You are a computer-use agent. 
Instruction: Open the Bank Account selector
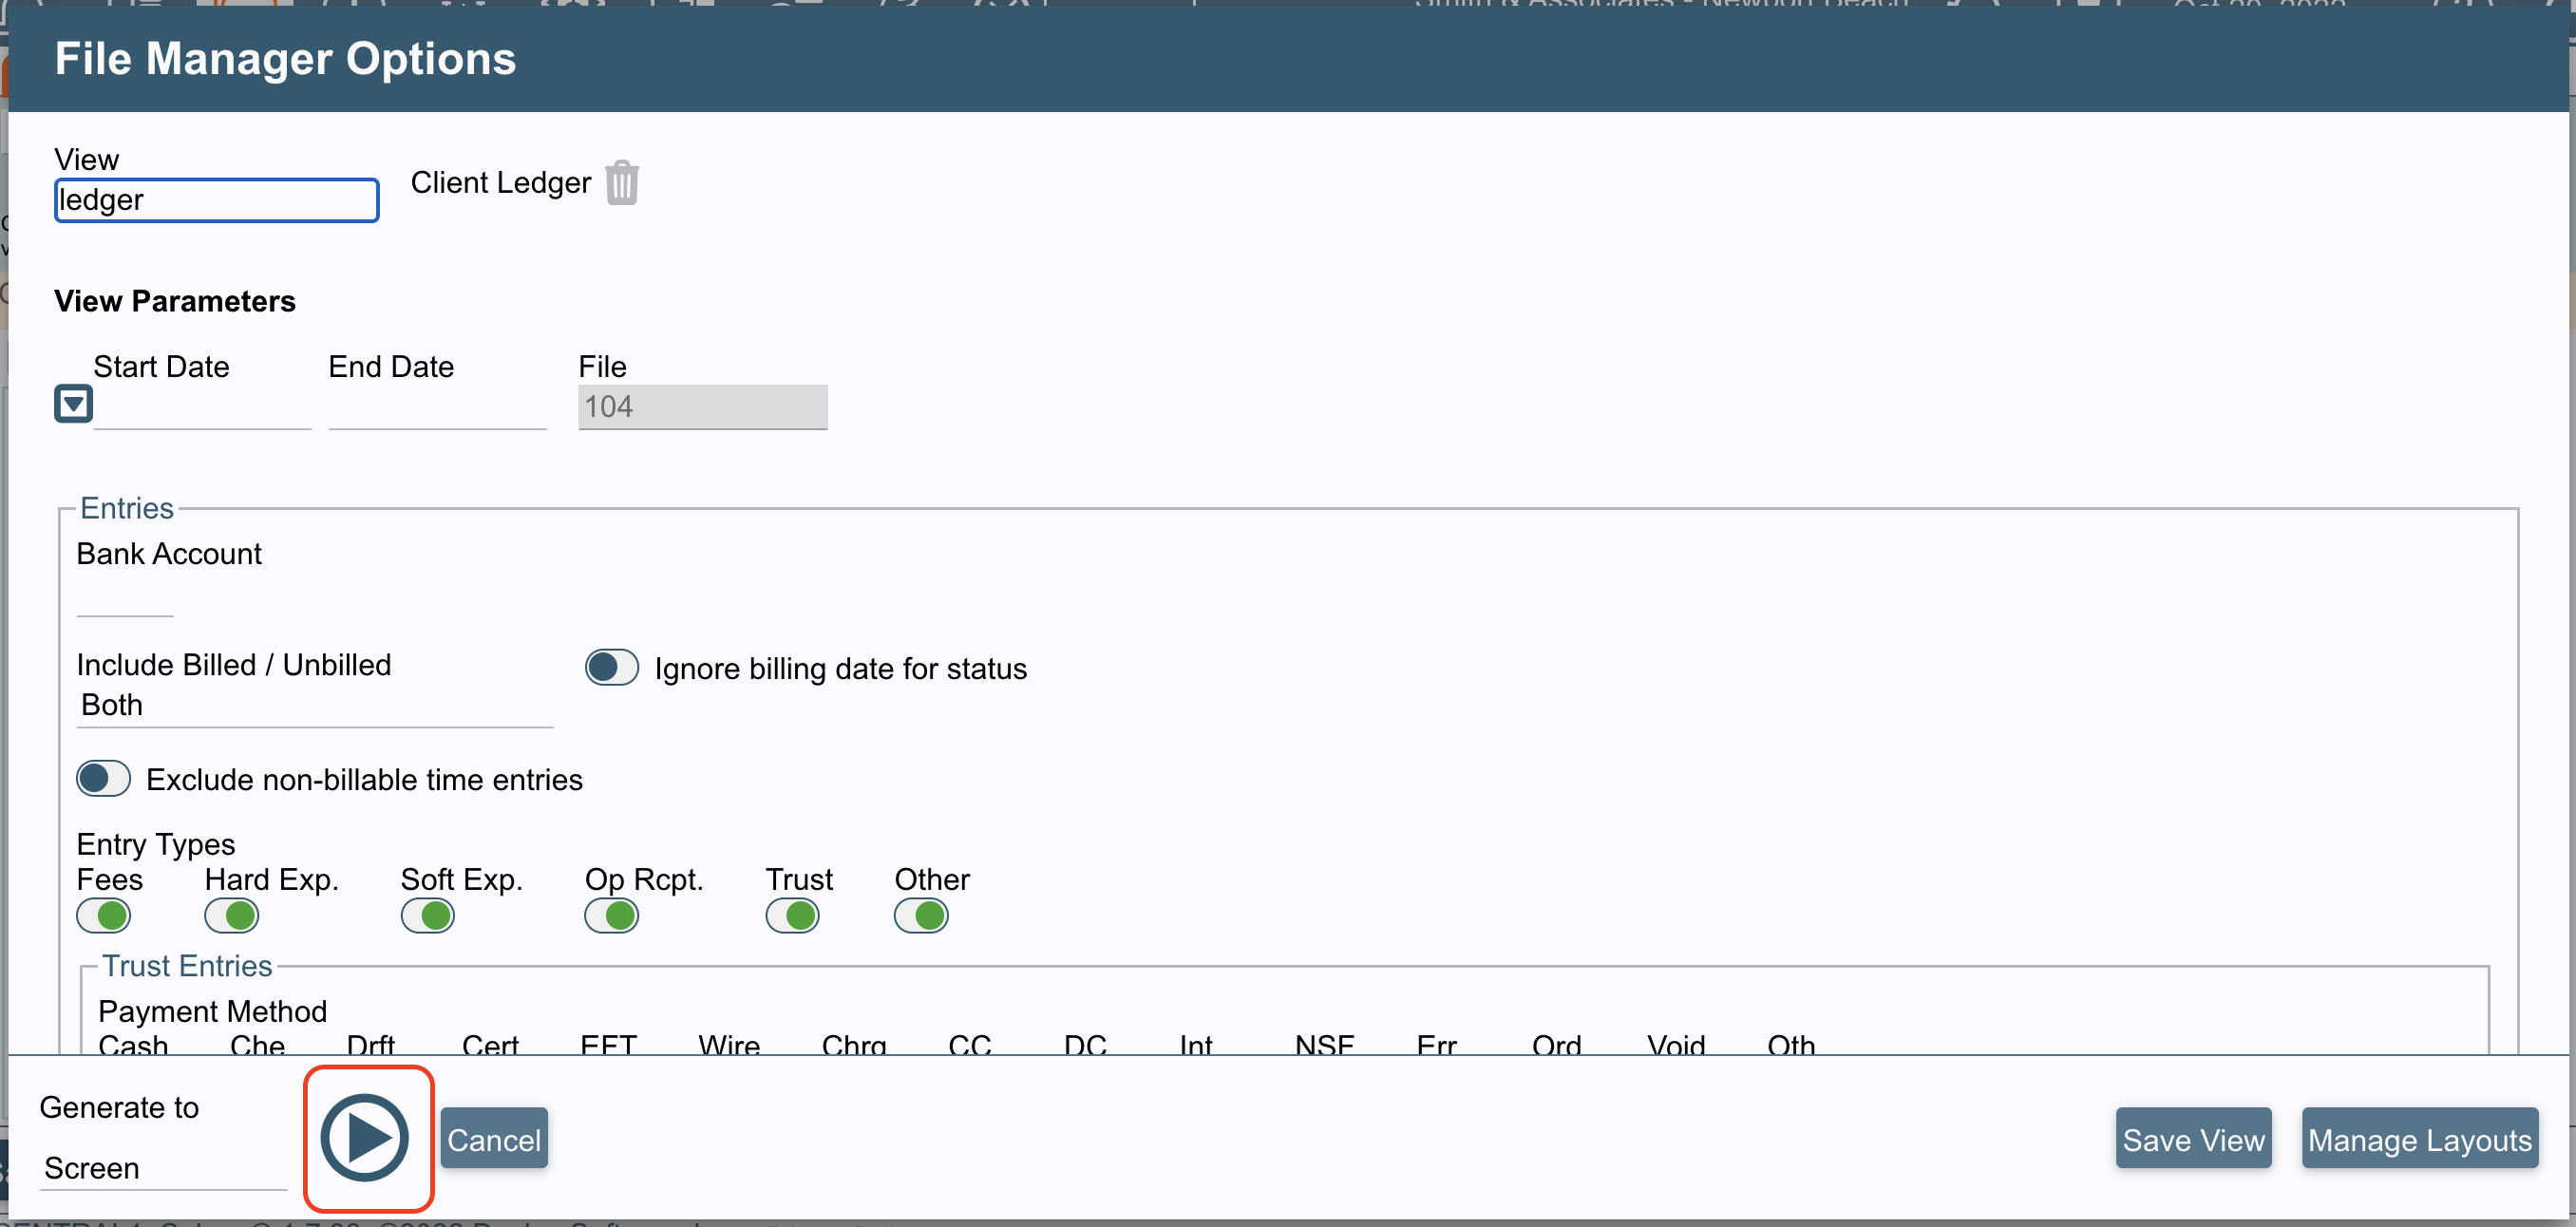pos(125,595)
